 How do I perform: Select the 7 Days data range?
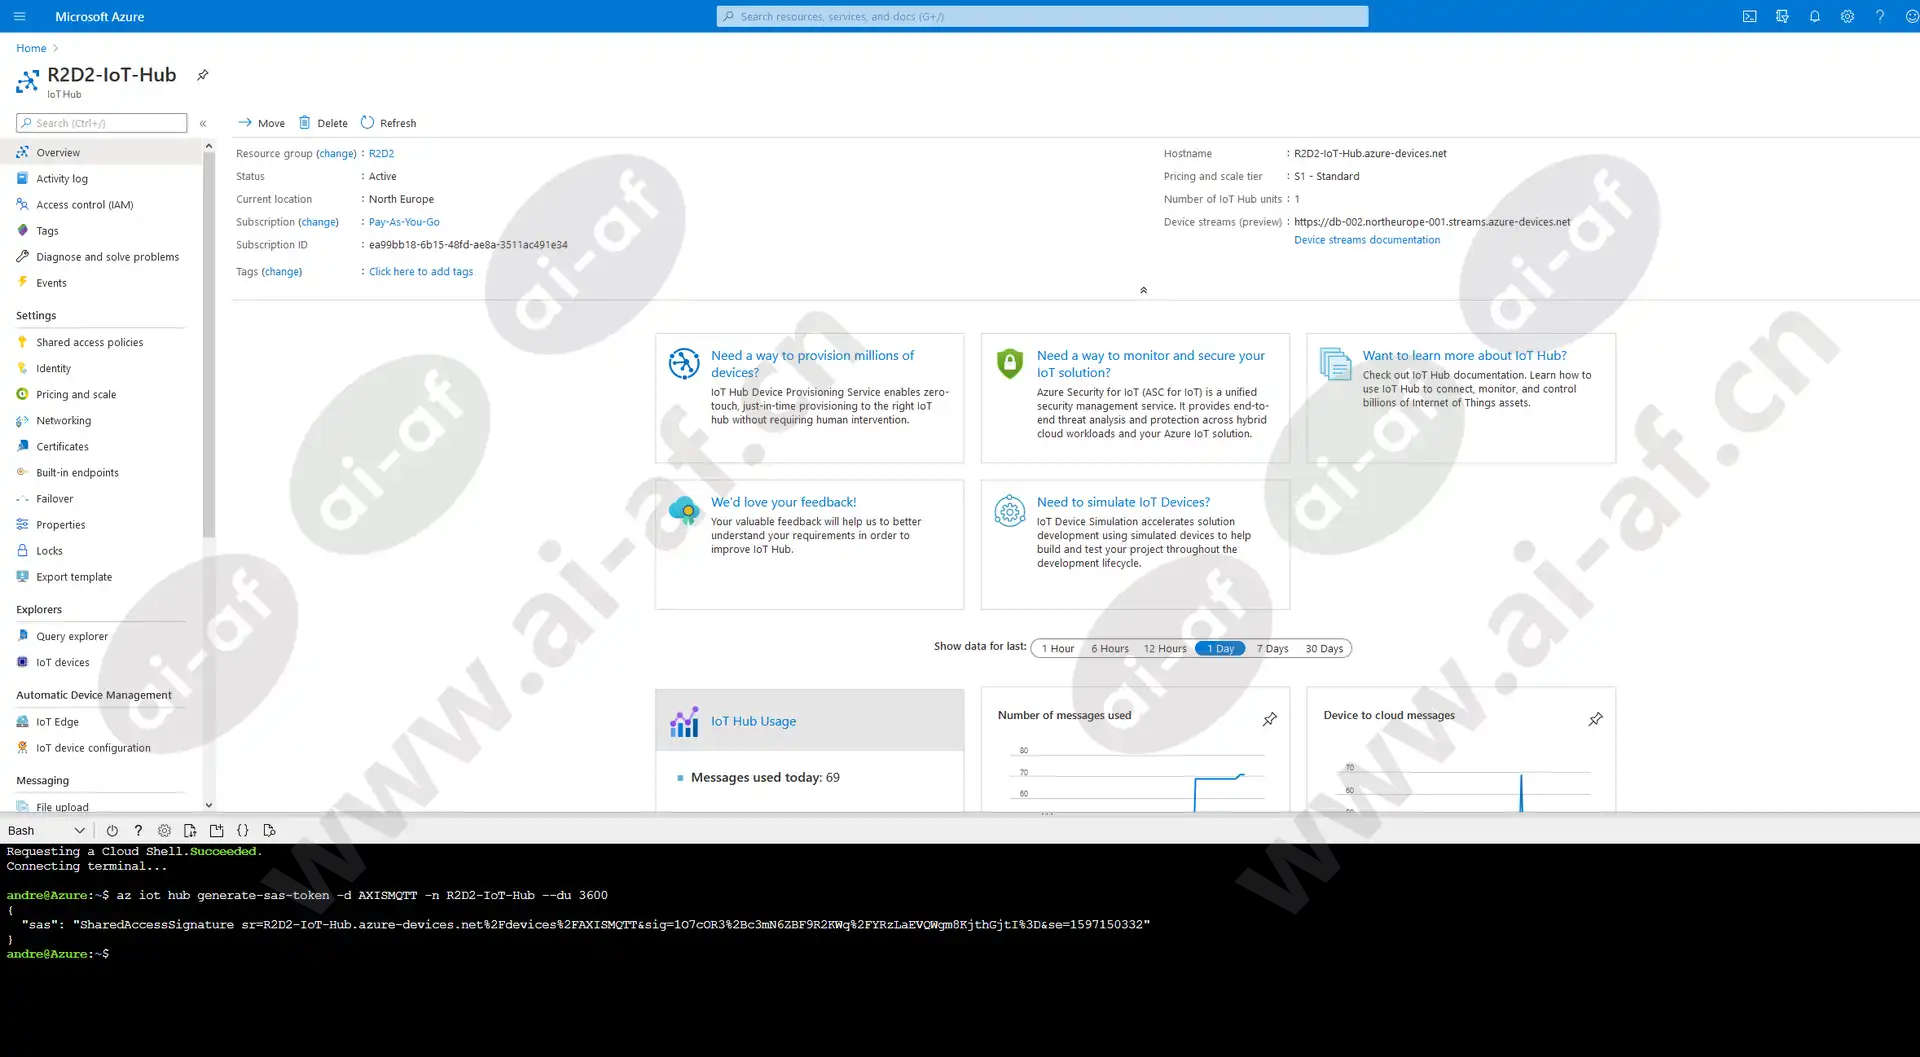pyautogui.click(x=1272, y=648)
